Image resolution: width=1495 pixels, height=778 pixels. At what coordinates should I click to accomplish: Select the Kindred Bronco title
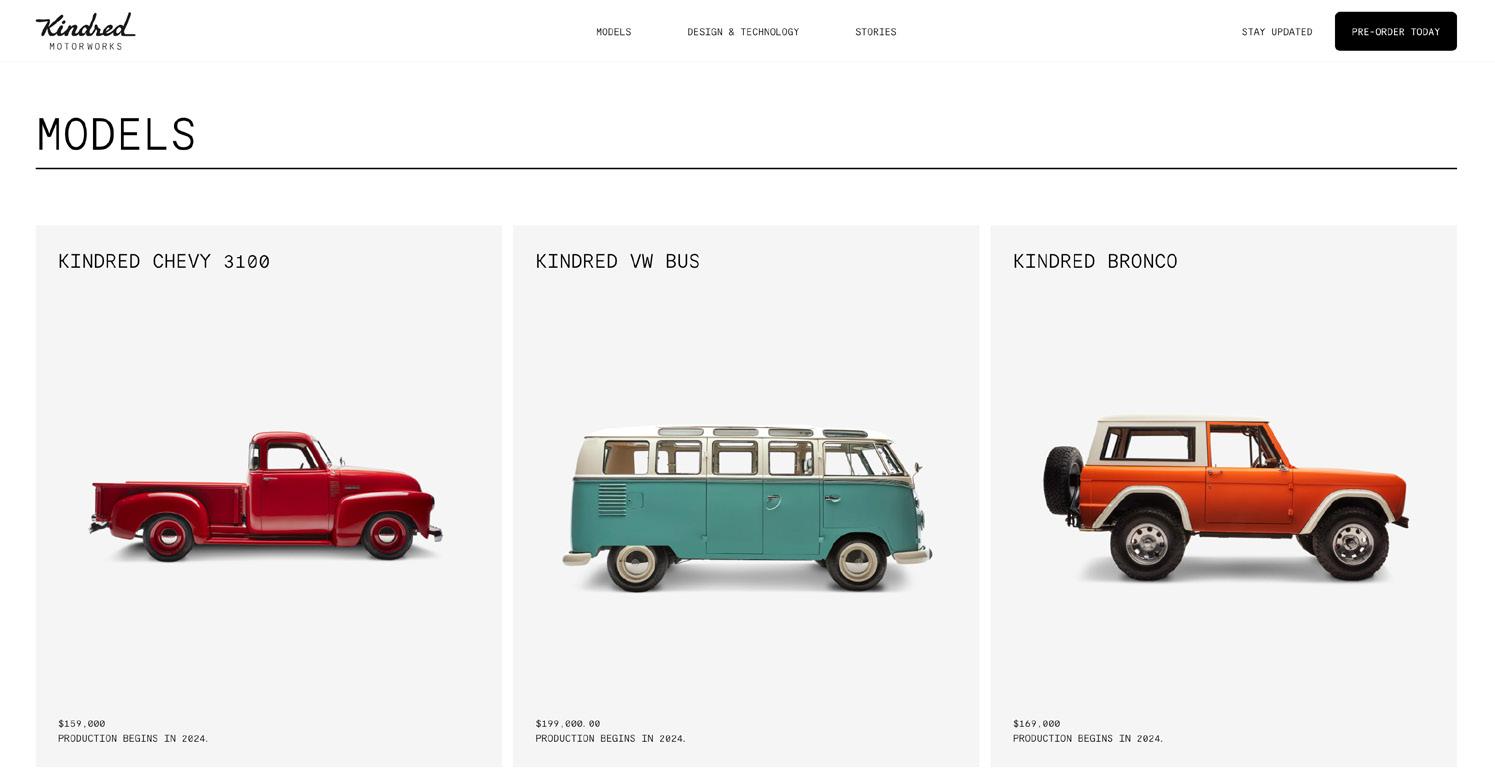coord(1095,261)
